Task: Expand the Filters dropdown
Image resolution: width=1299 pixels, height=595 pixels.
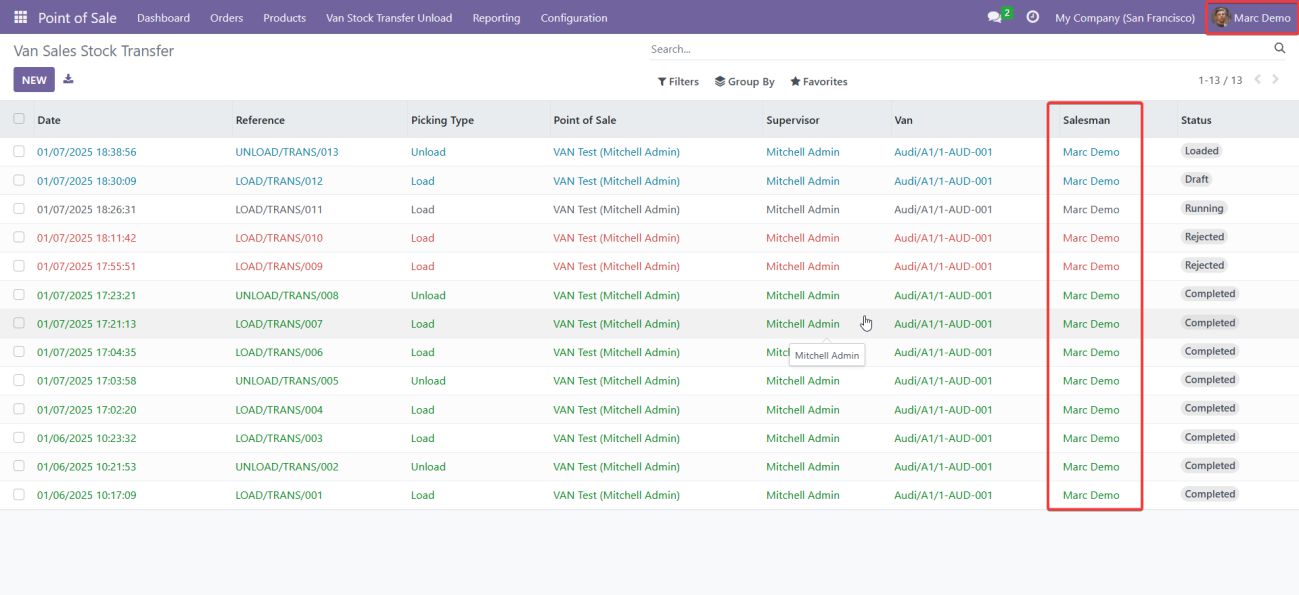Action: pyautogui.click(x=678, y=82)
